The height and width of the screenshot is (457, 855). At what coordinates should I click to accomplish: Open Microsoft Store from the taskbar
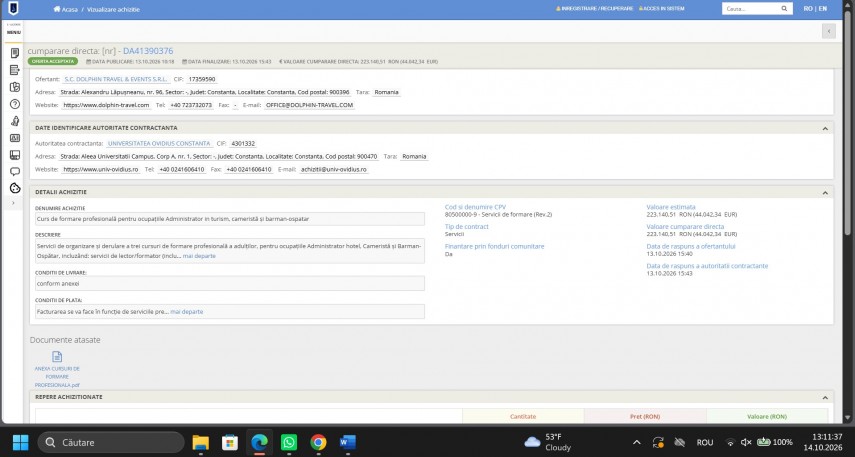(x=230, y=442)
